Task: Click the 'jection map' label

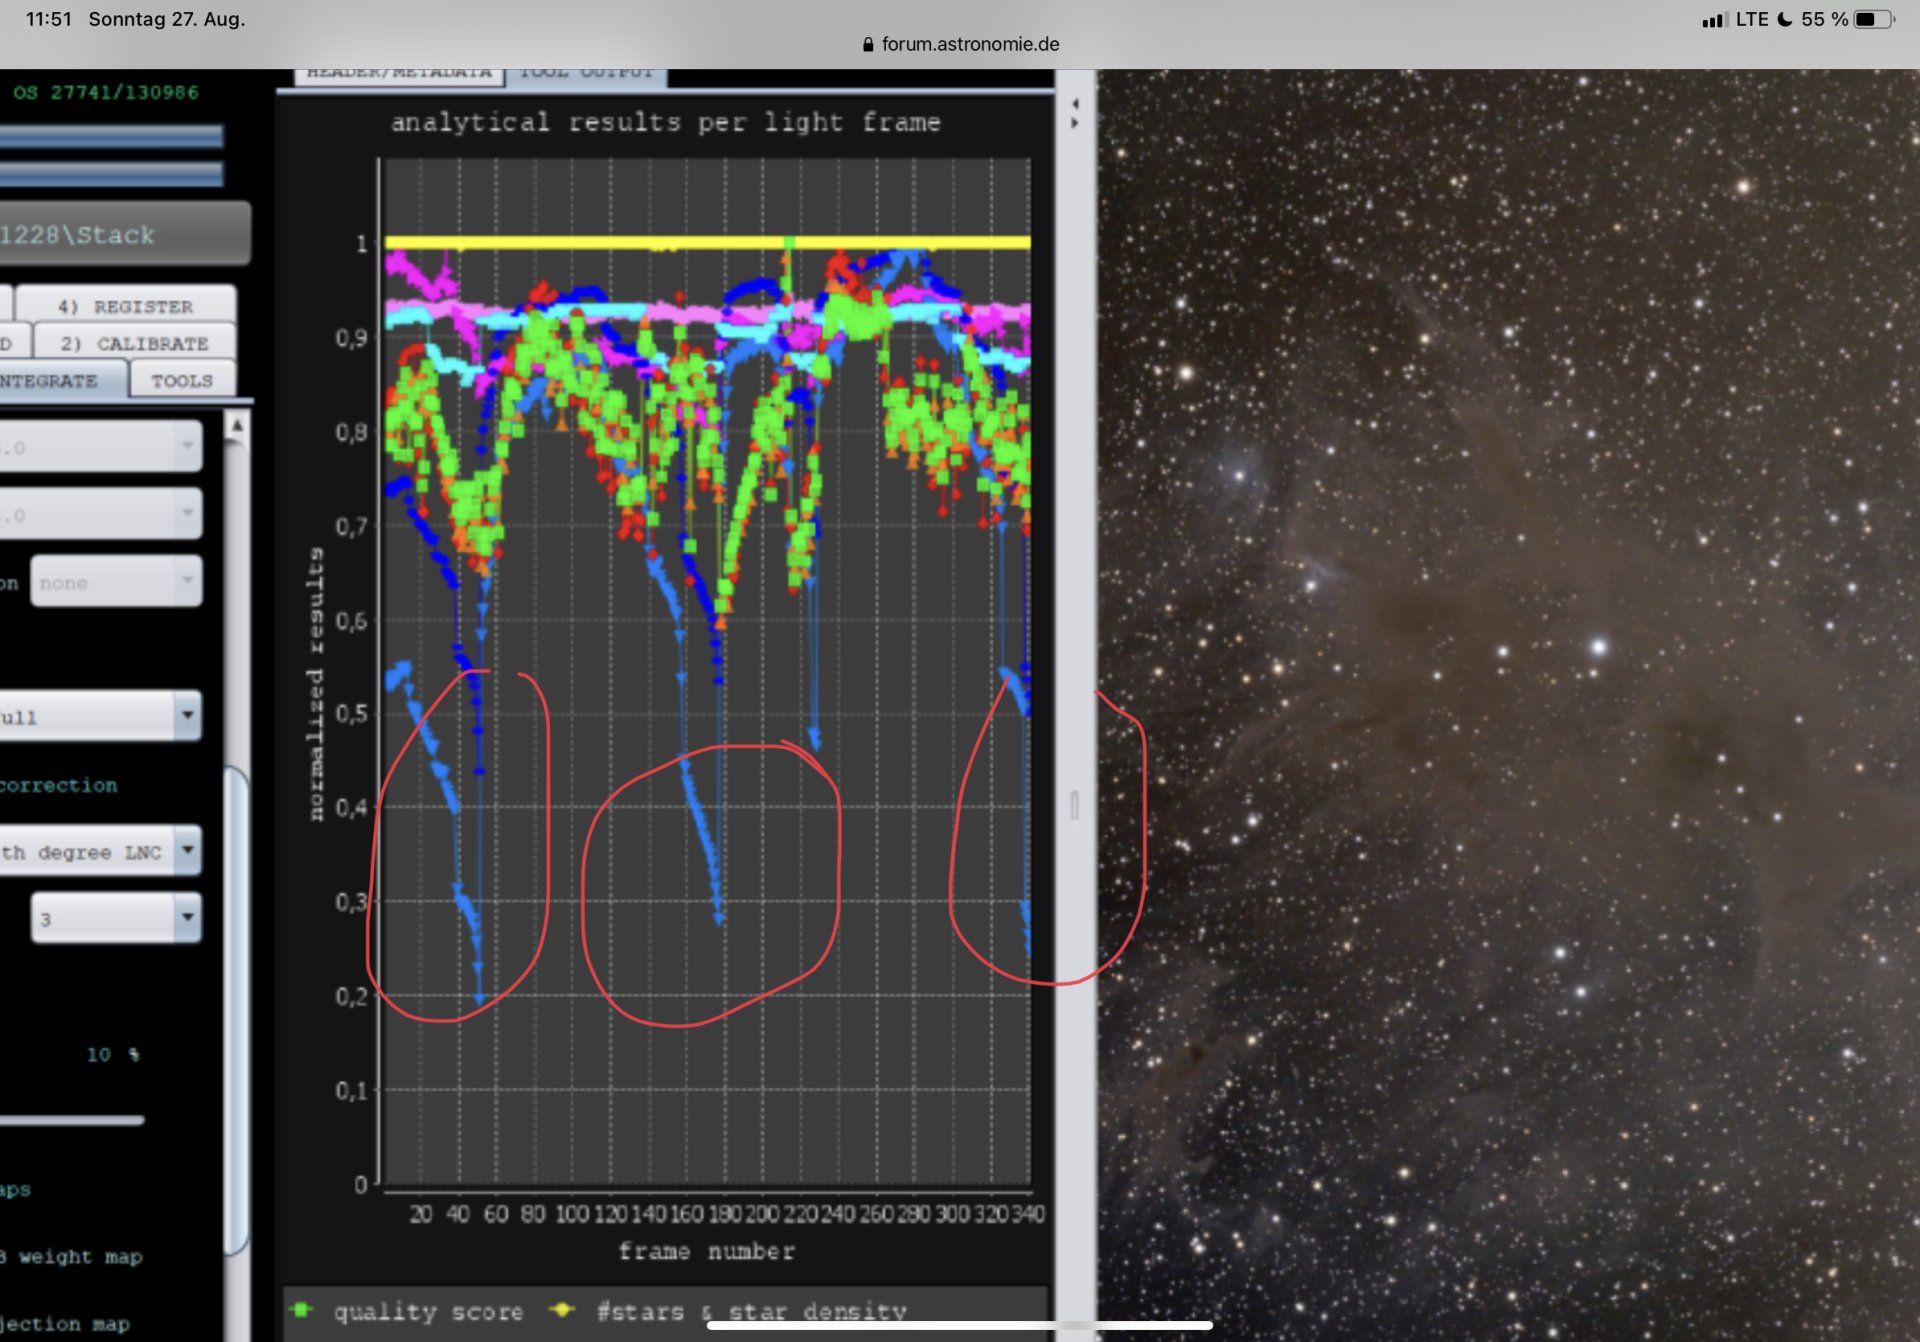Action: (x=65, y=1324)
